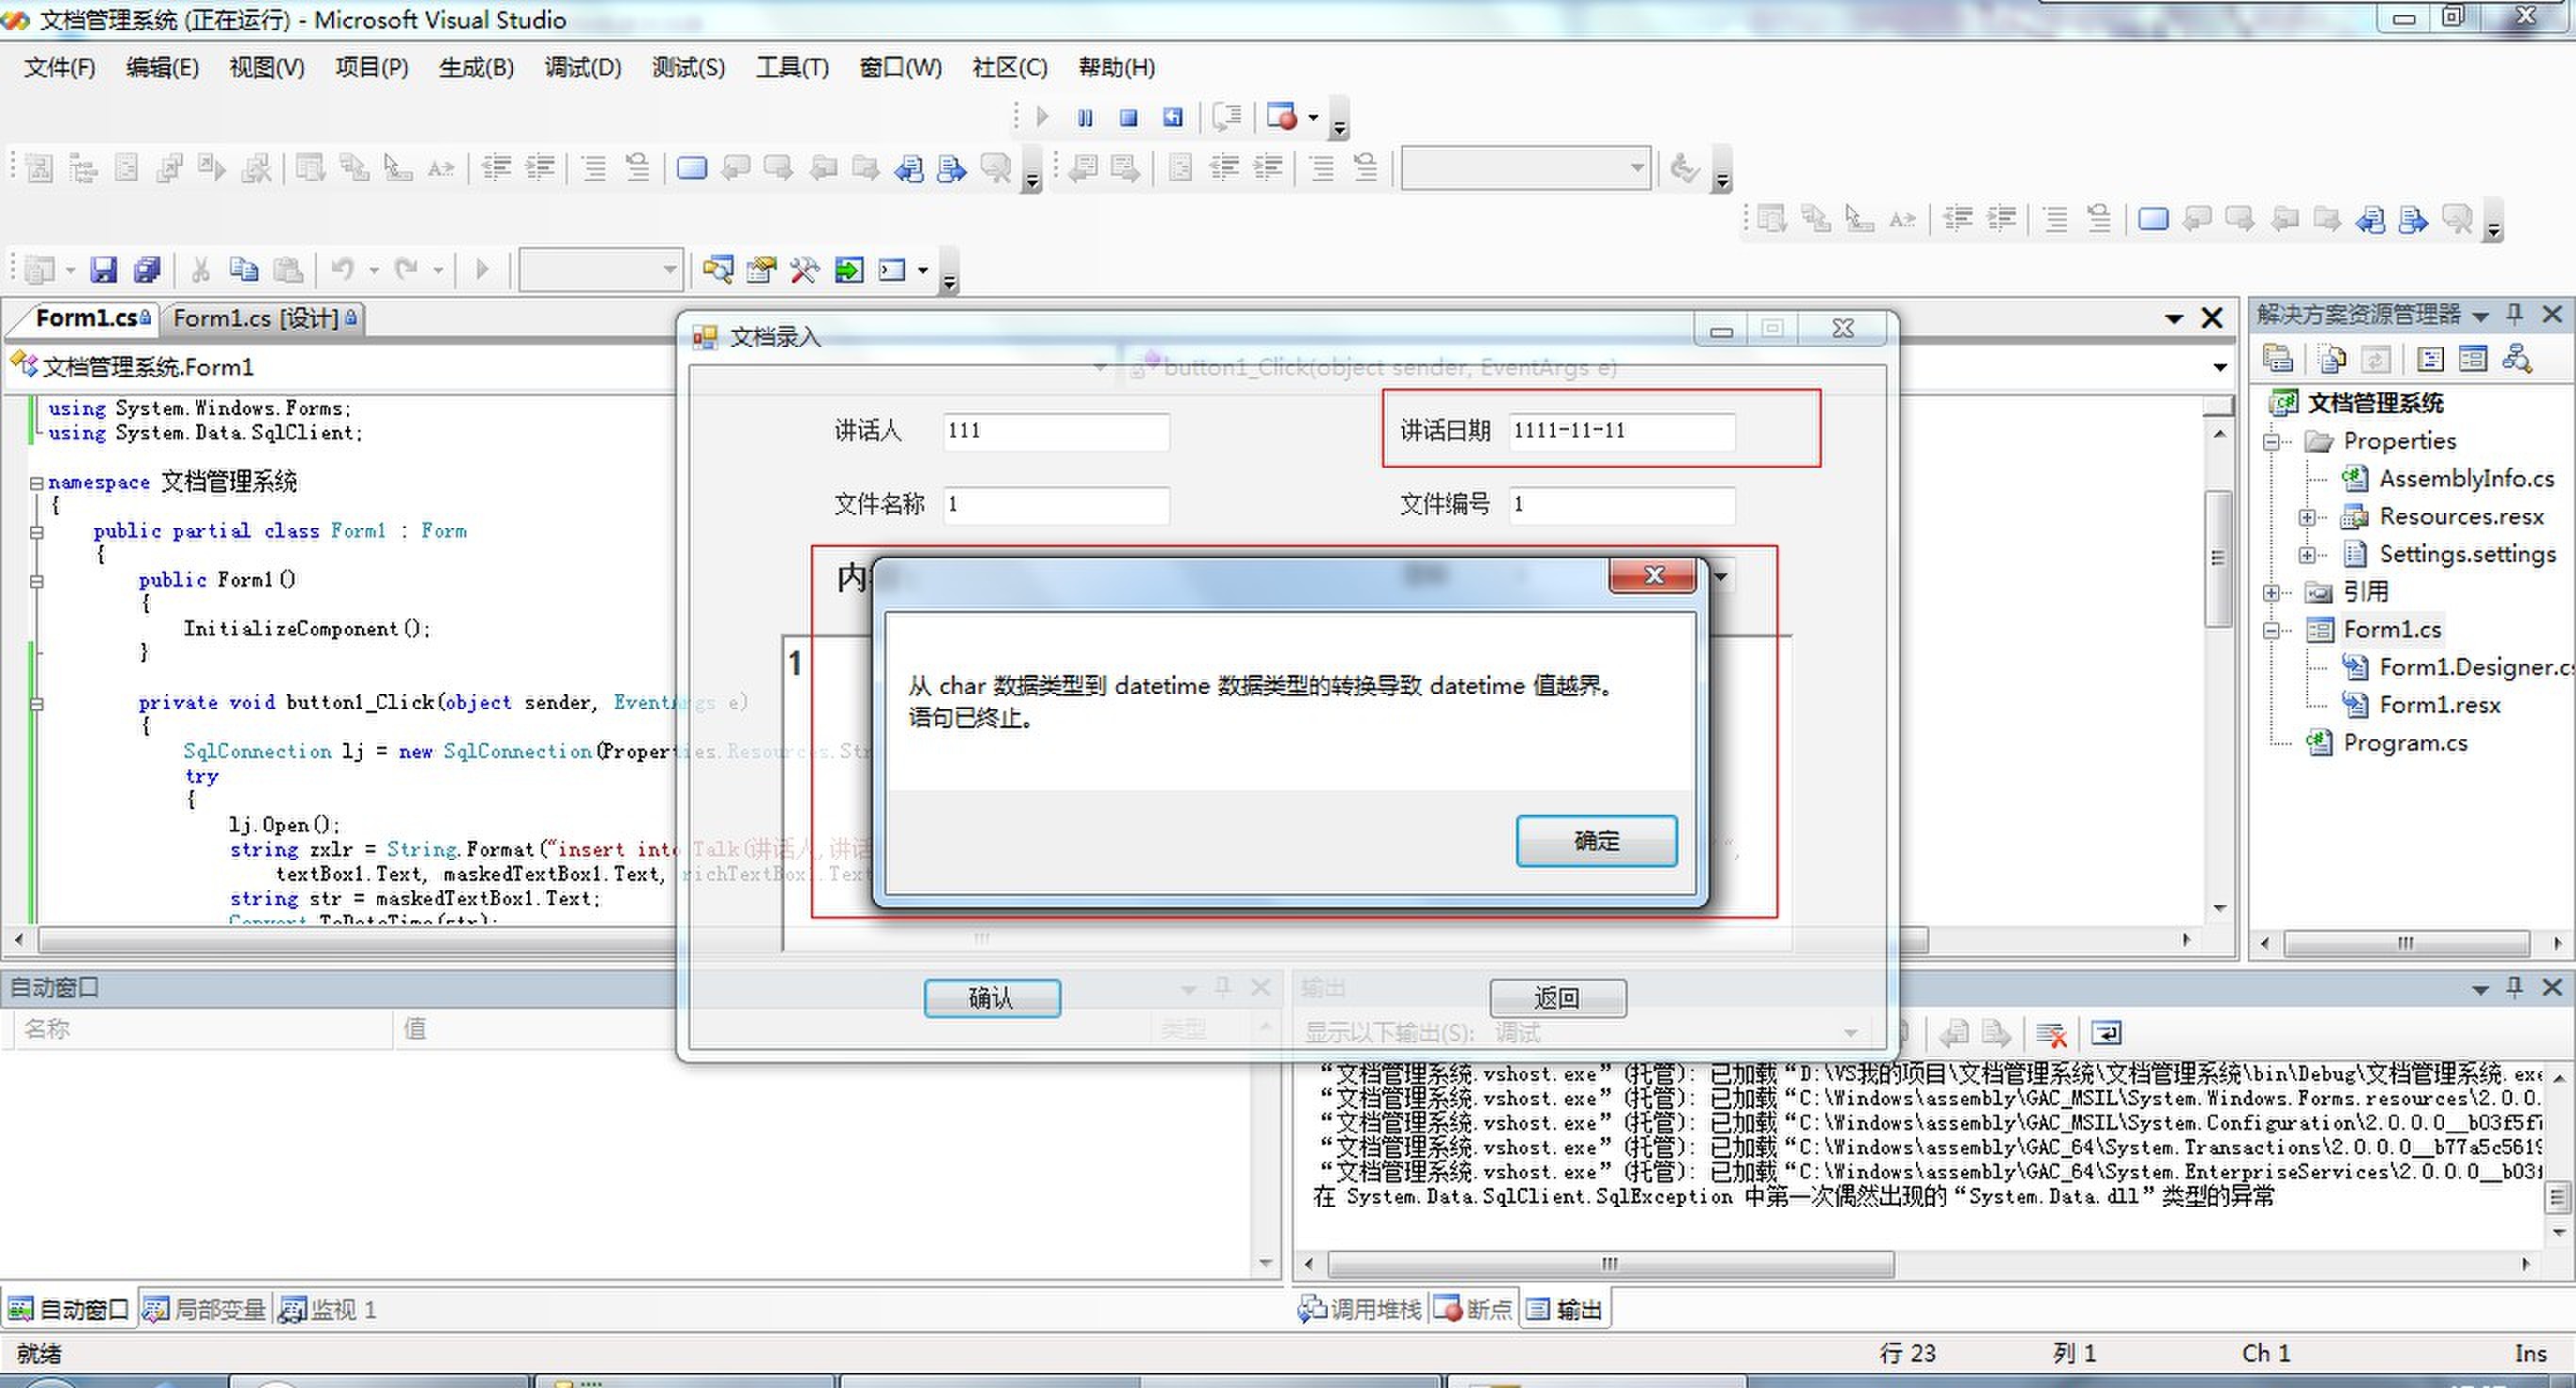Click the 确认 button in 文档录入 form
The image size is (2576, 1388).
(x=992, y=998)
